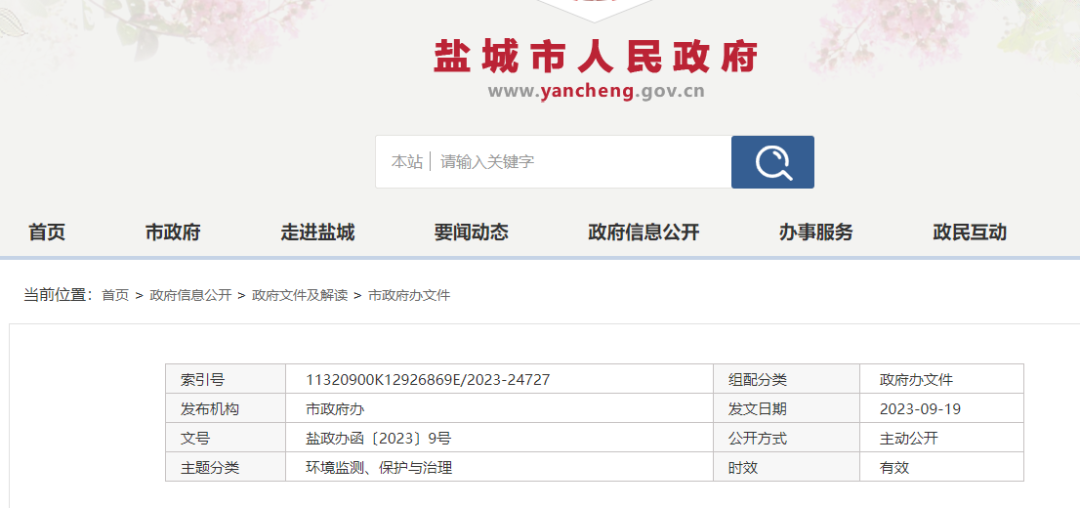Open the 市政府 navigation item
The height and width of the screenshot is (508, 1080).
[x=173, y=233]
